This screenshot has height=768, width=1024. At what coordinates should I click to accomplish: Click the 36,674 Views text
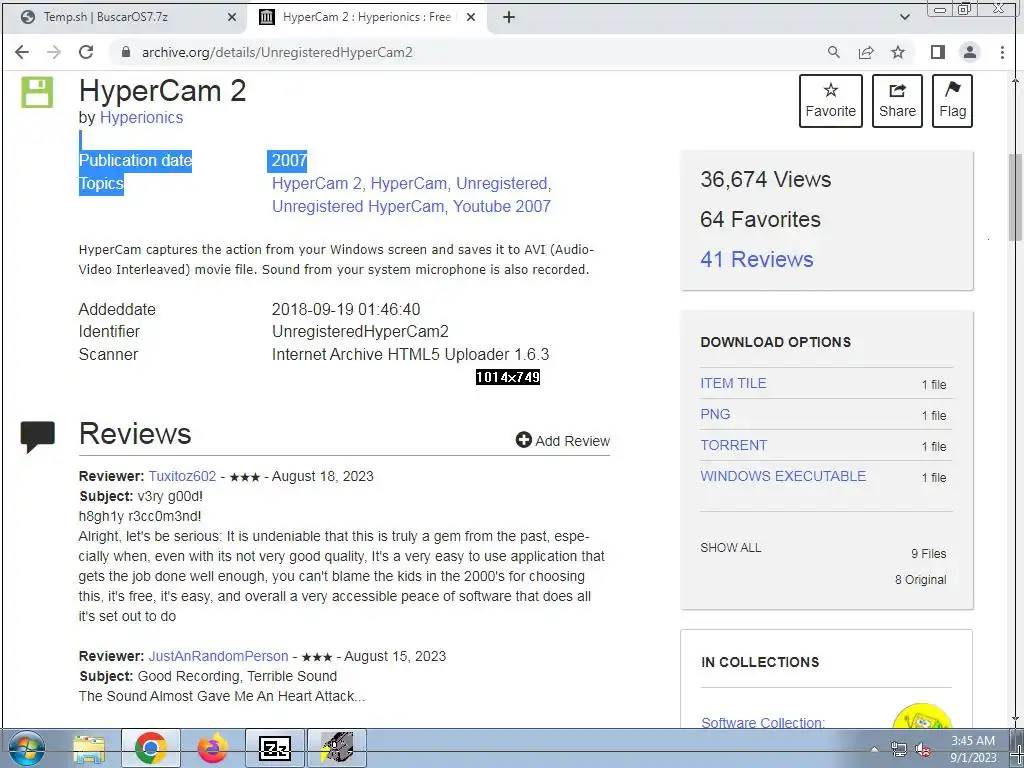765,180
